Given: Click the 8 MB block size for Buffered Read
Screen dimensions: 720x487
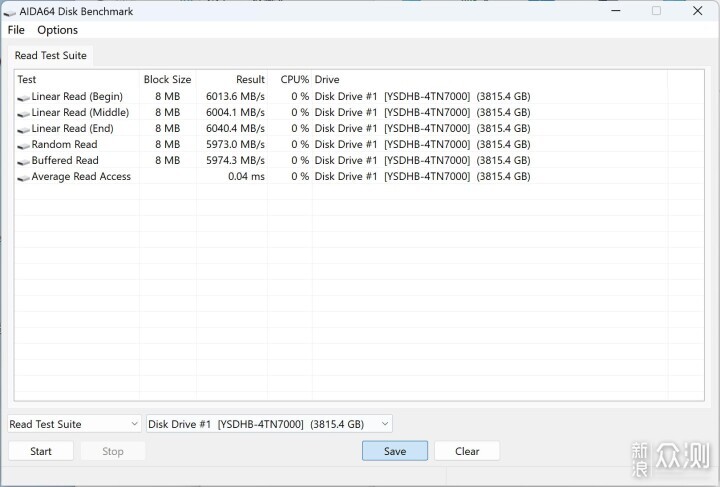Looking at the screenshot, I should 168,161.
